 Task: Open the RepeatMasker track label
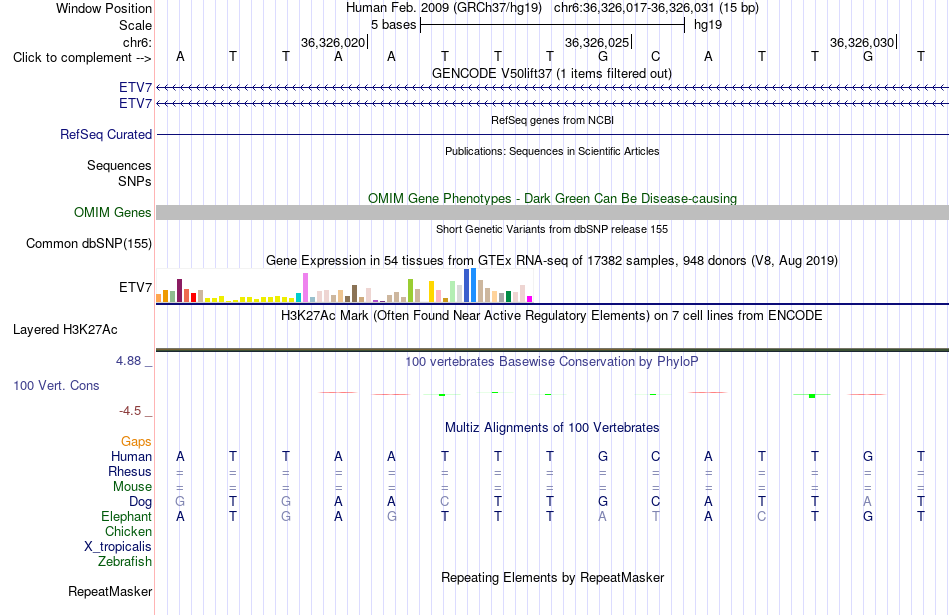point(110,591)
